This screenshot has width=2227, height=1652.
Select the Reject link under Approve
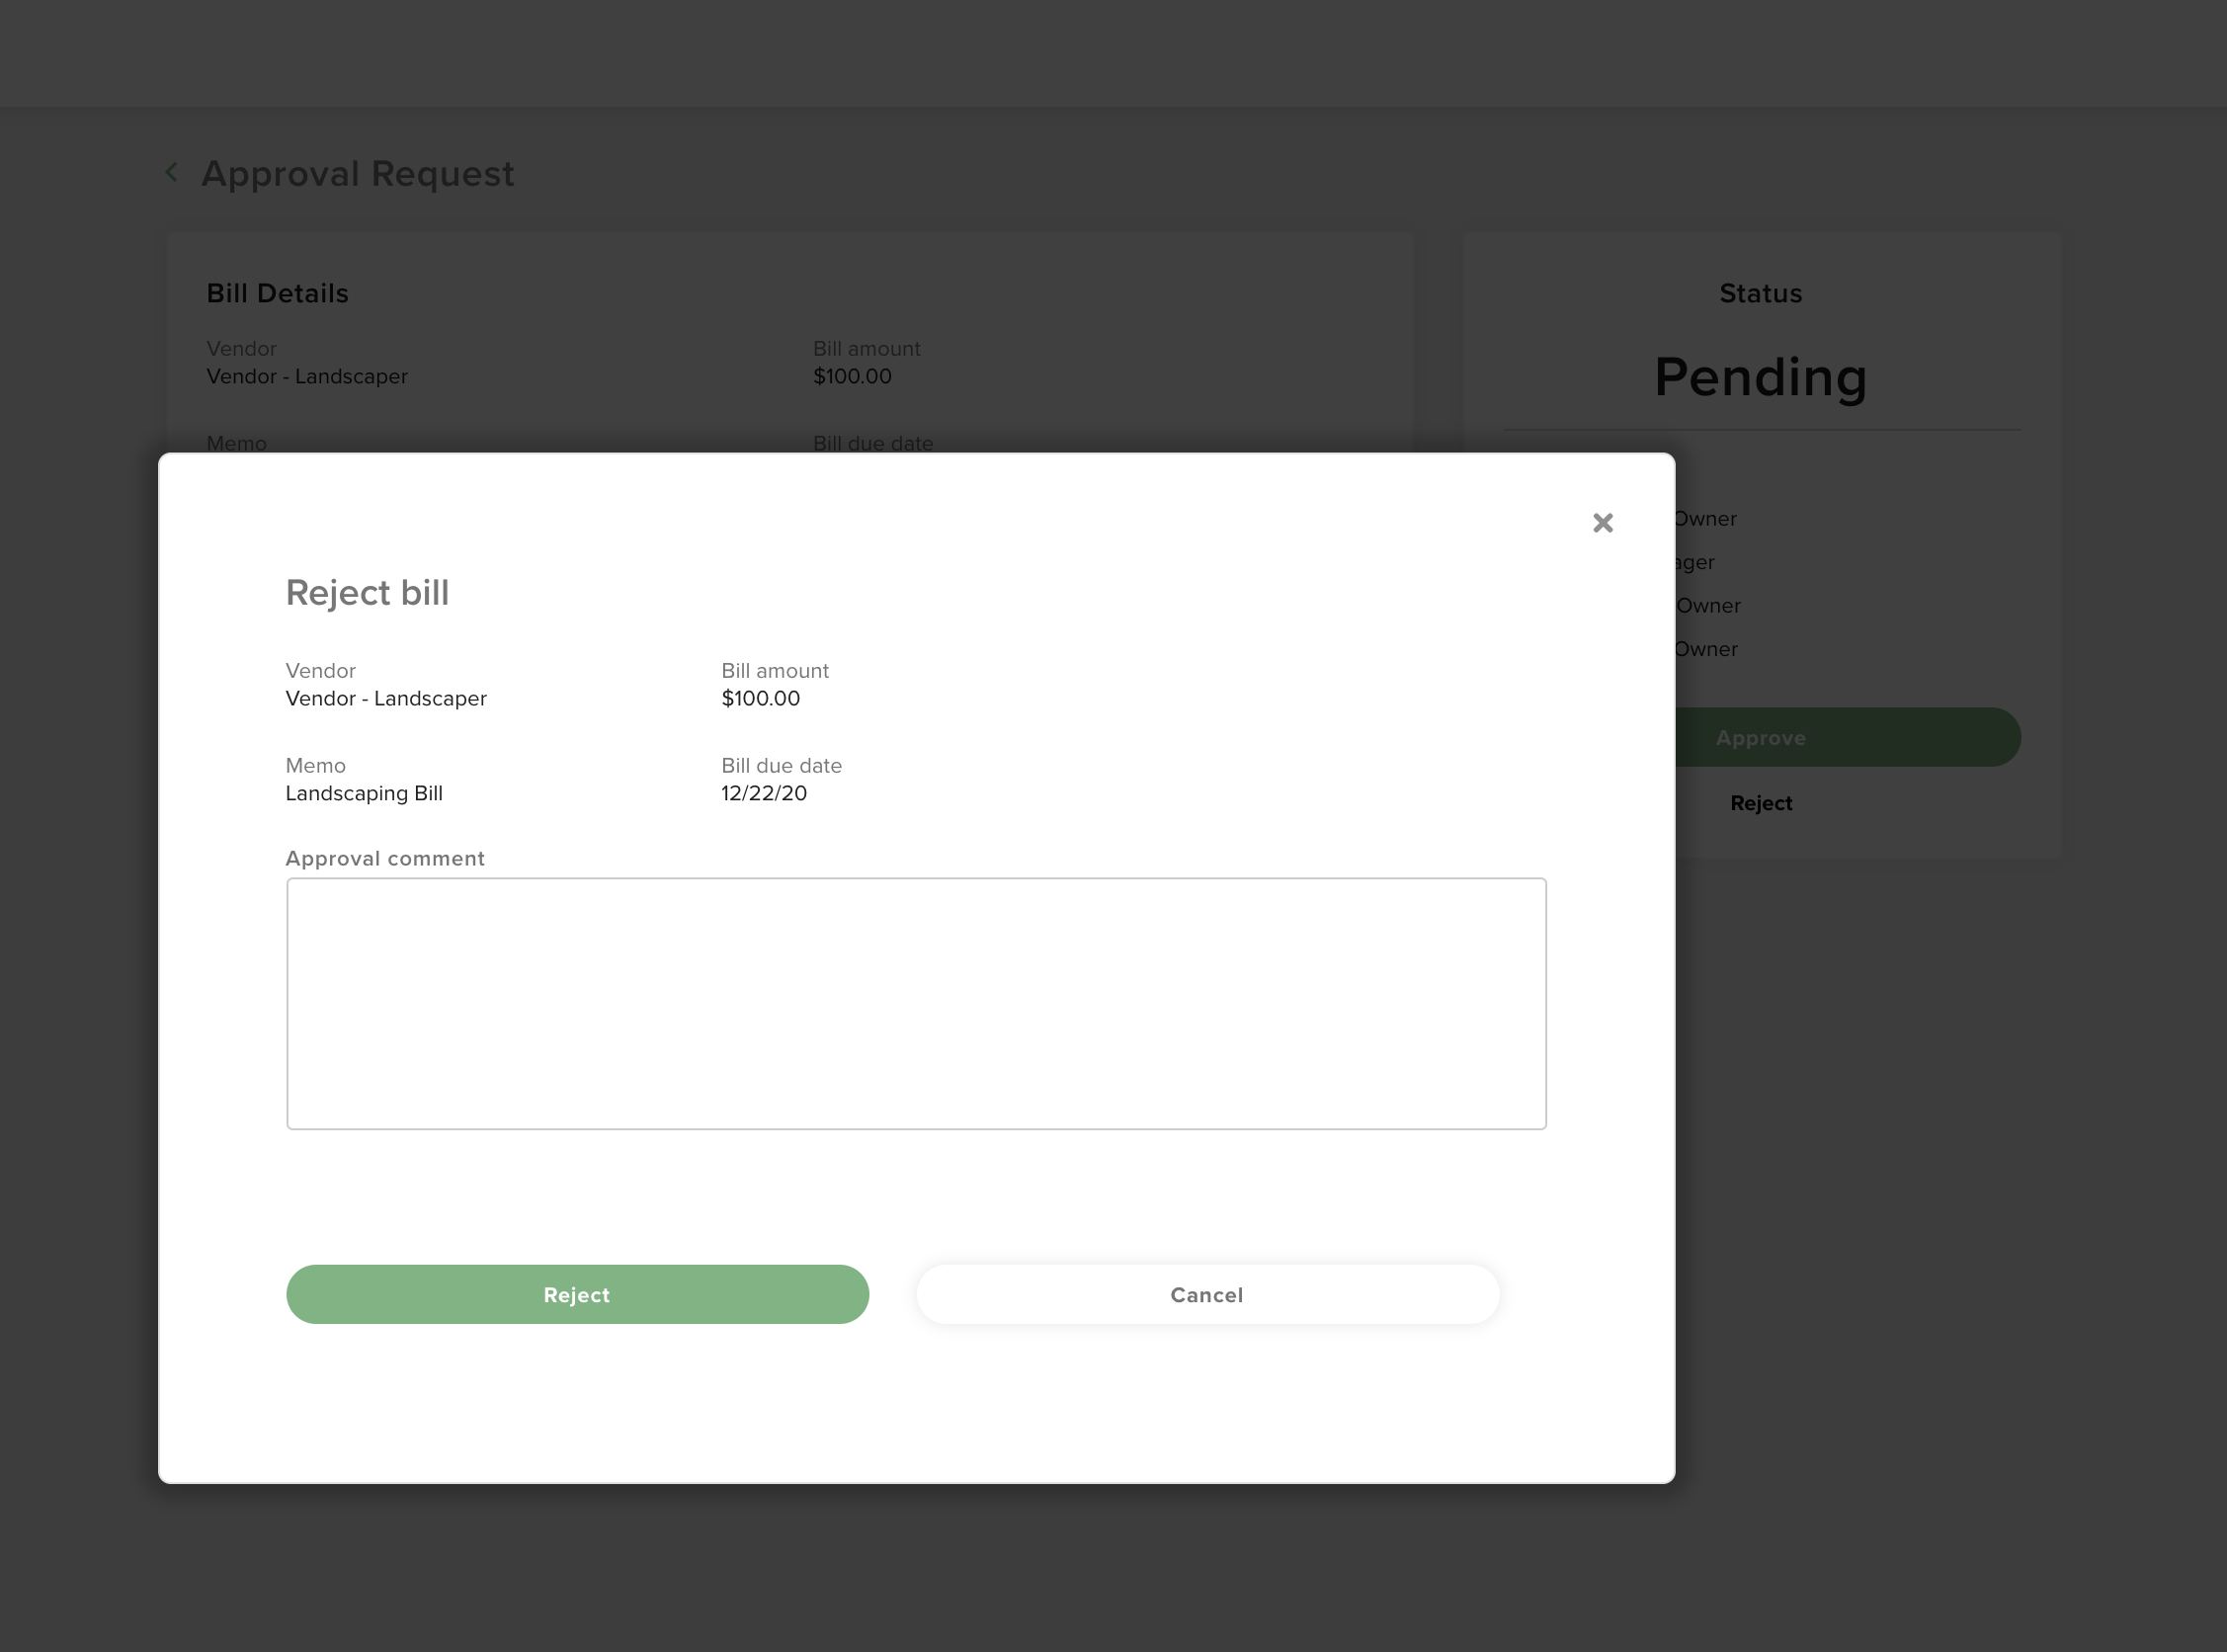tap(1760, 802)
